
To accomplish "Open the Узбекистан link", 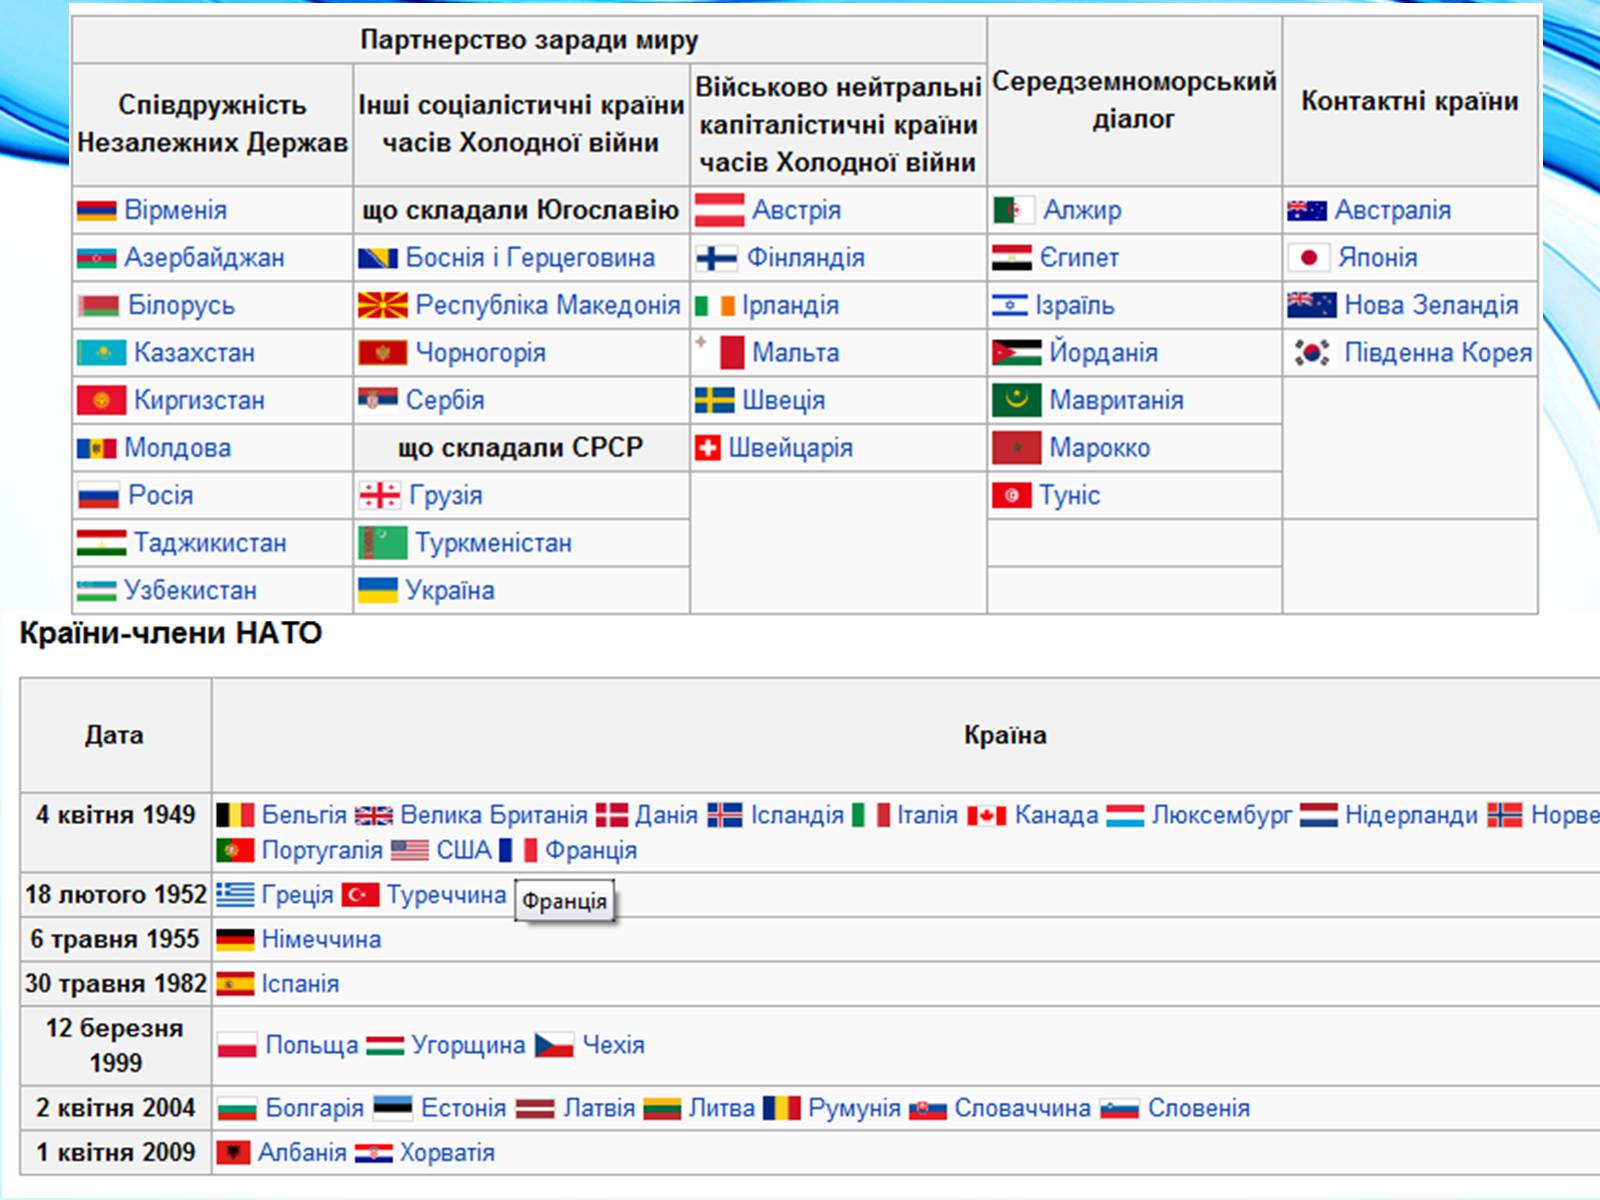I will click(x=190, y=590).
